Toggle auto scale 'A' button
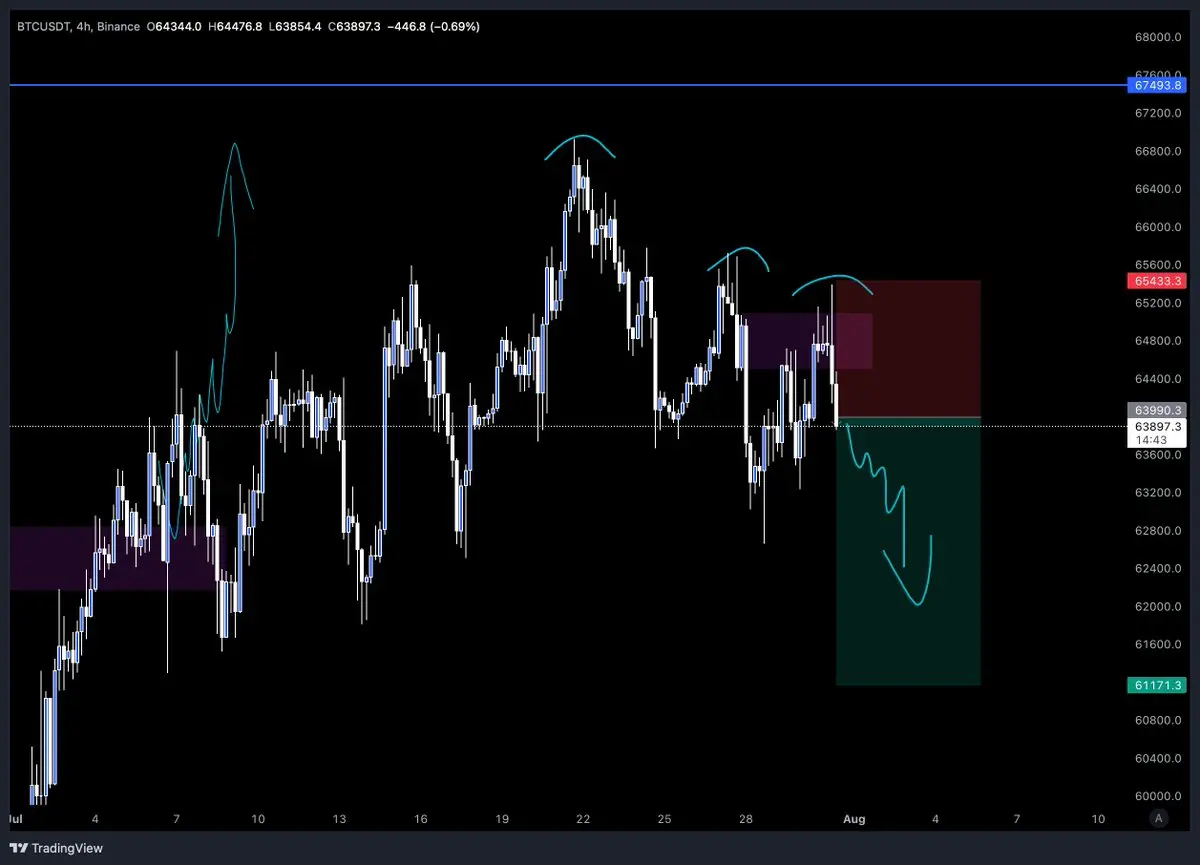 (x=1158, y=818)
